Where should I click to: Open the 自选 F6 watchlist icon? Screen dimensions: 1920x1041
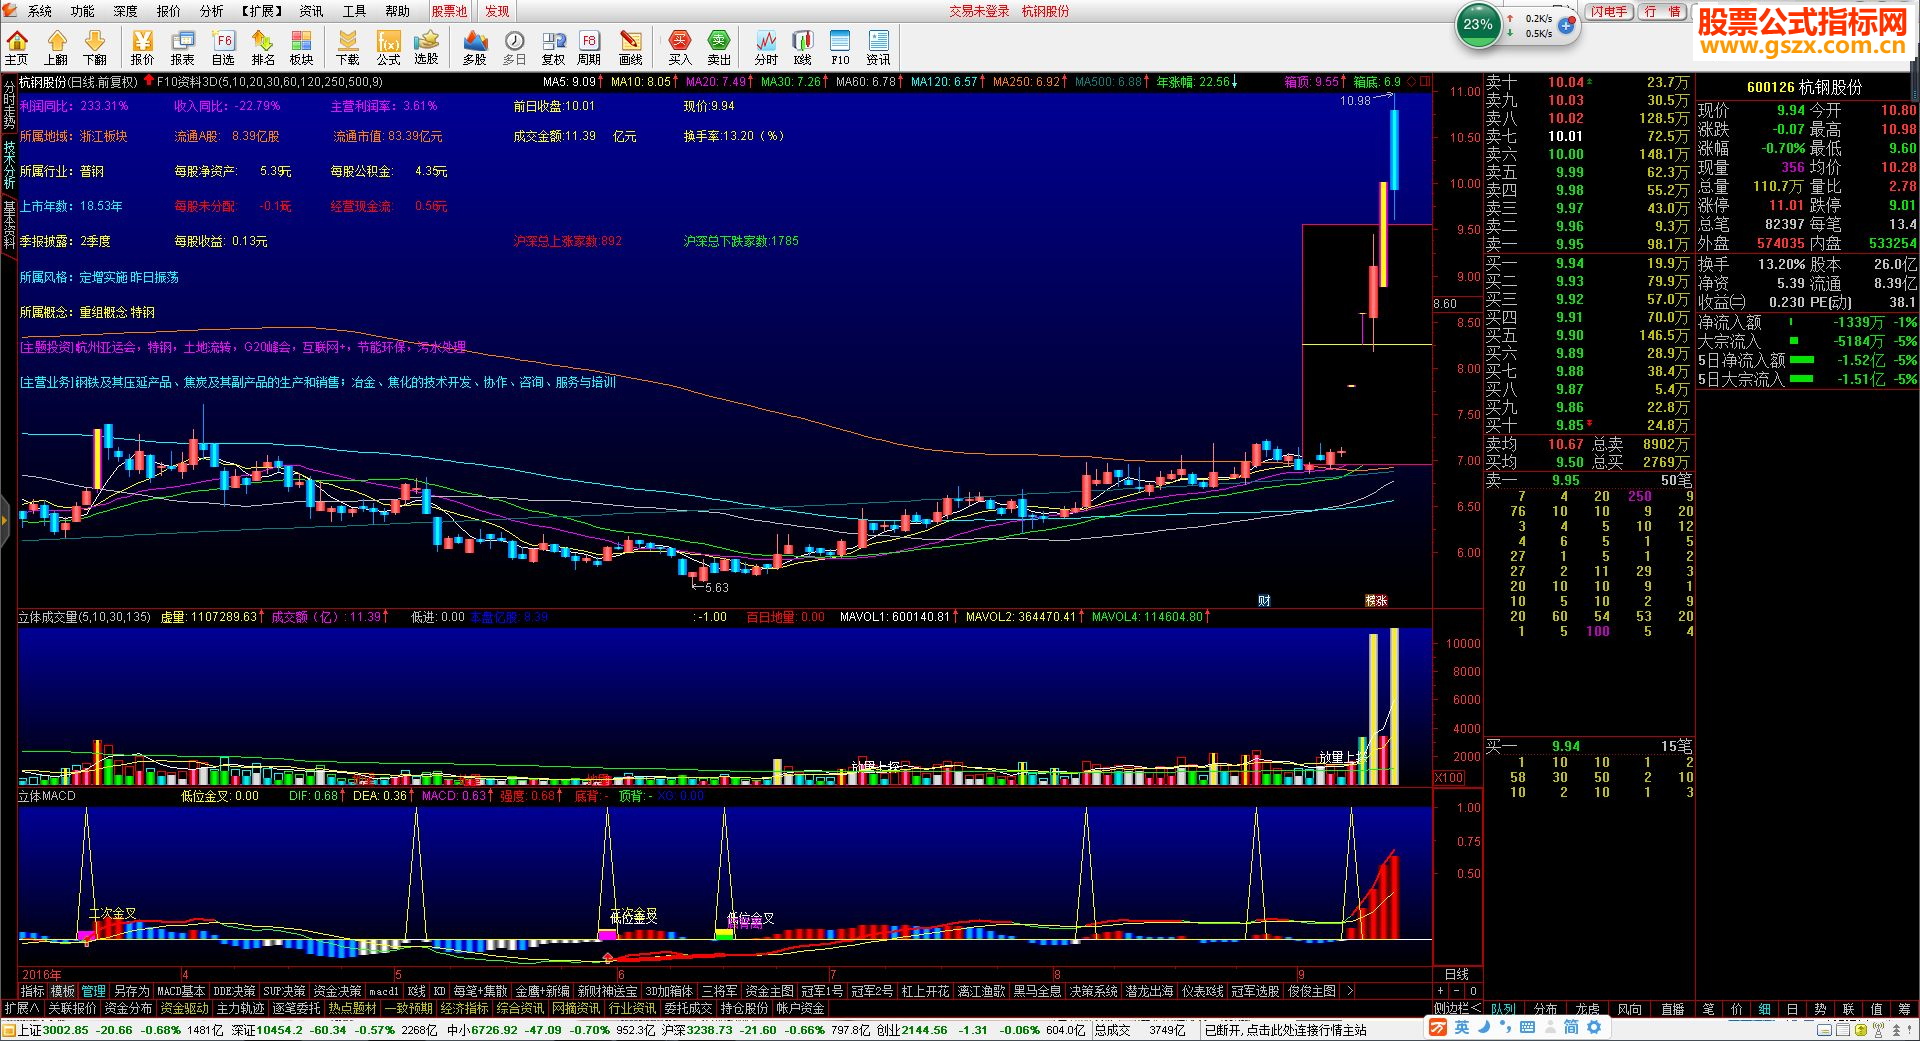[x=223, y=47]
